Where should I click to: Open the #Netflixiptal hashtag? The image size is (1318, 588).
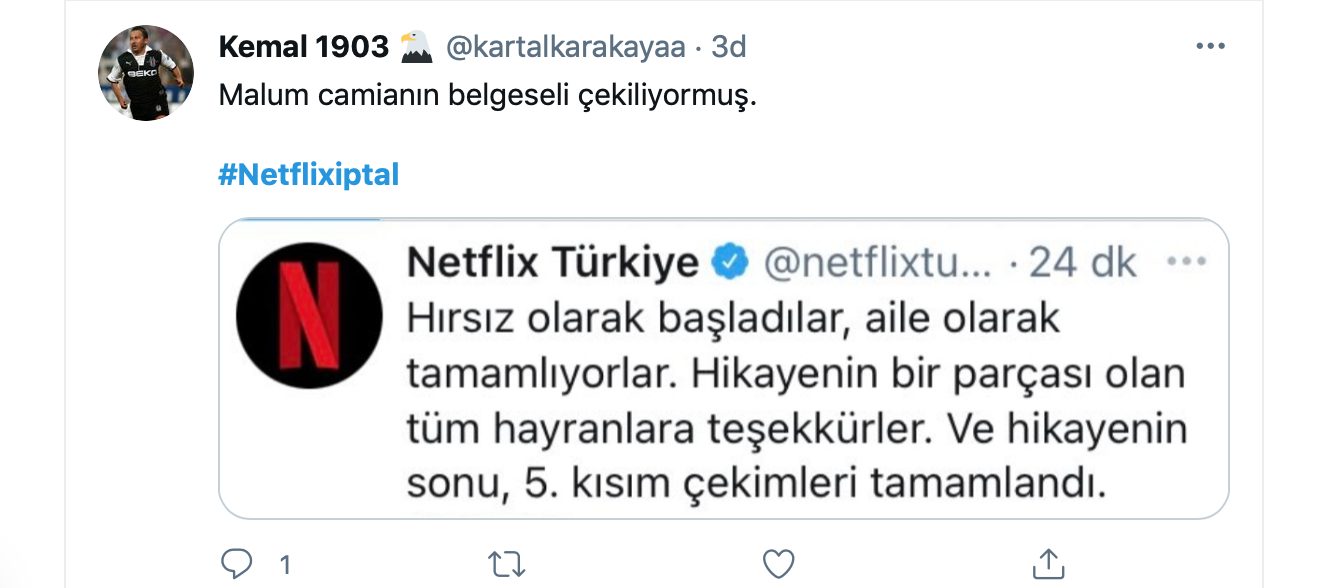(x=308, y=175)
